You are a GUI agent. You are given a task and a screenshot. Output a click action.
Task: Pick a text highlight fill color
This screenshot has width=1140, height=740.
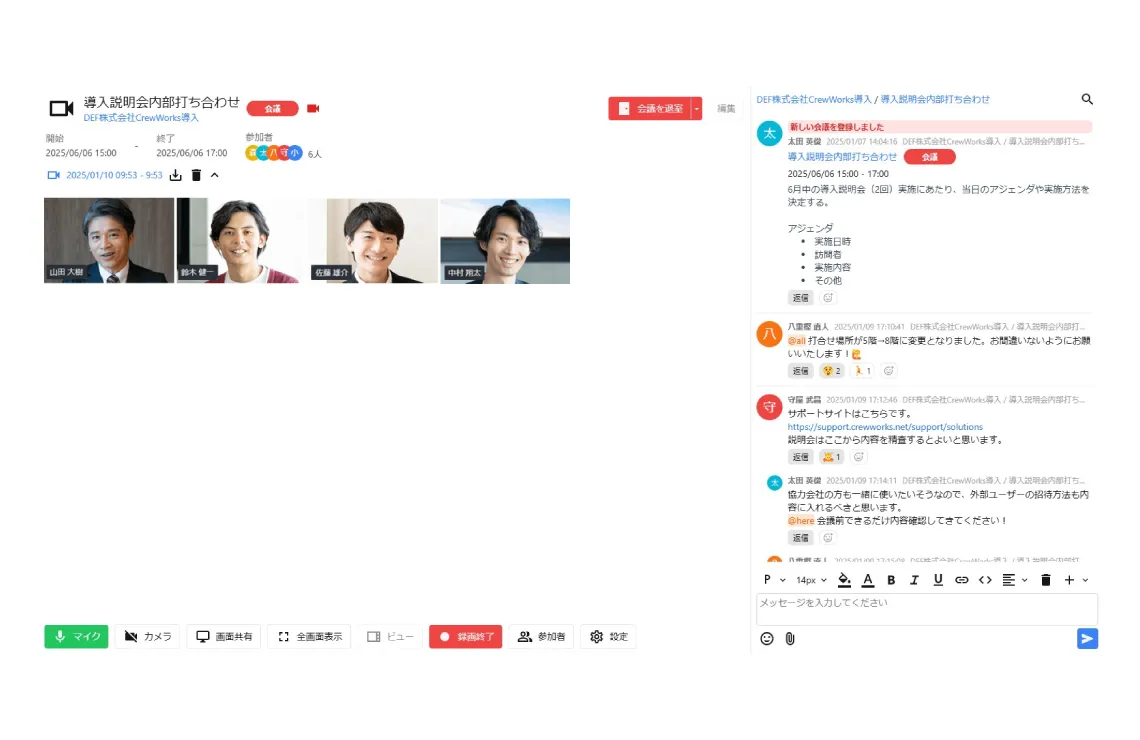[844, 580]
